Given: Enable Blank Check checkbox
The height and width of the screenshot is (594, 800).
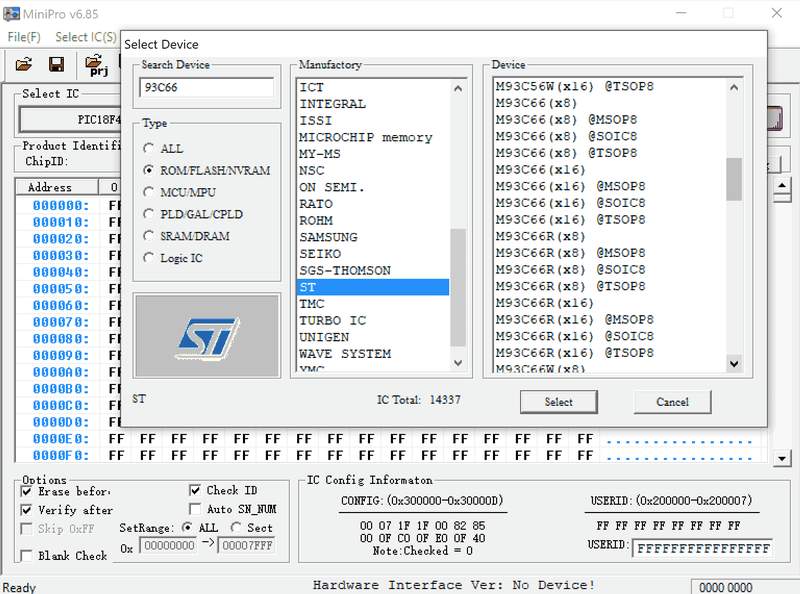Looking at the screenshot, I should tap(26, 555).
